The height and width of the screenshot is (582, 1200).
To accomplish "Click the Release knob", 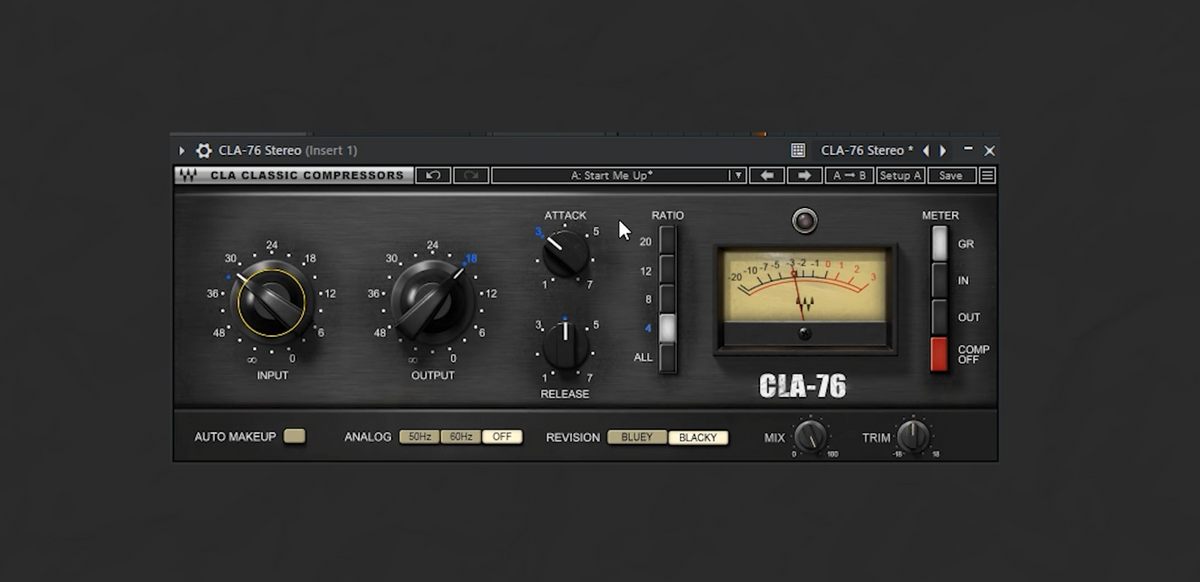I will click(566, 345).
